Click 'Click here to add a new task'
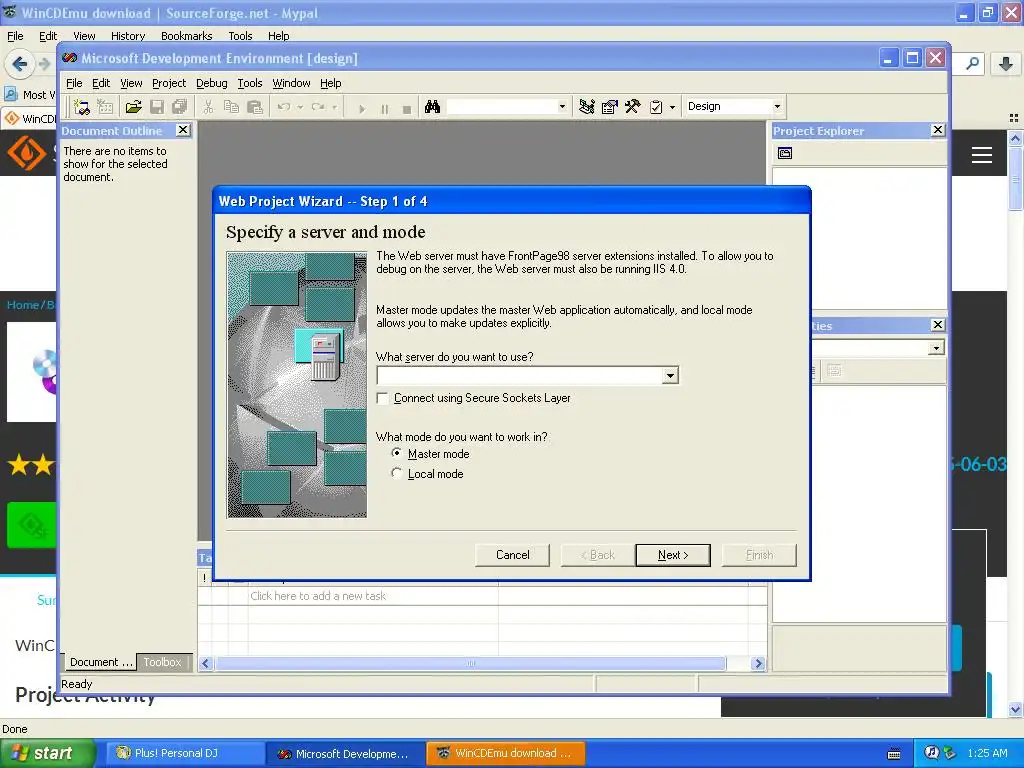Image resolution: width=1024 pixels, height=768 pixels. [x=318, y=596]
